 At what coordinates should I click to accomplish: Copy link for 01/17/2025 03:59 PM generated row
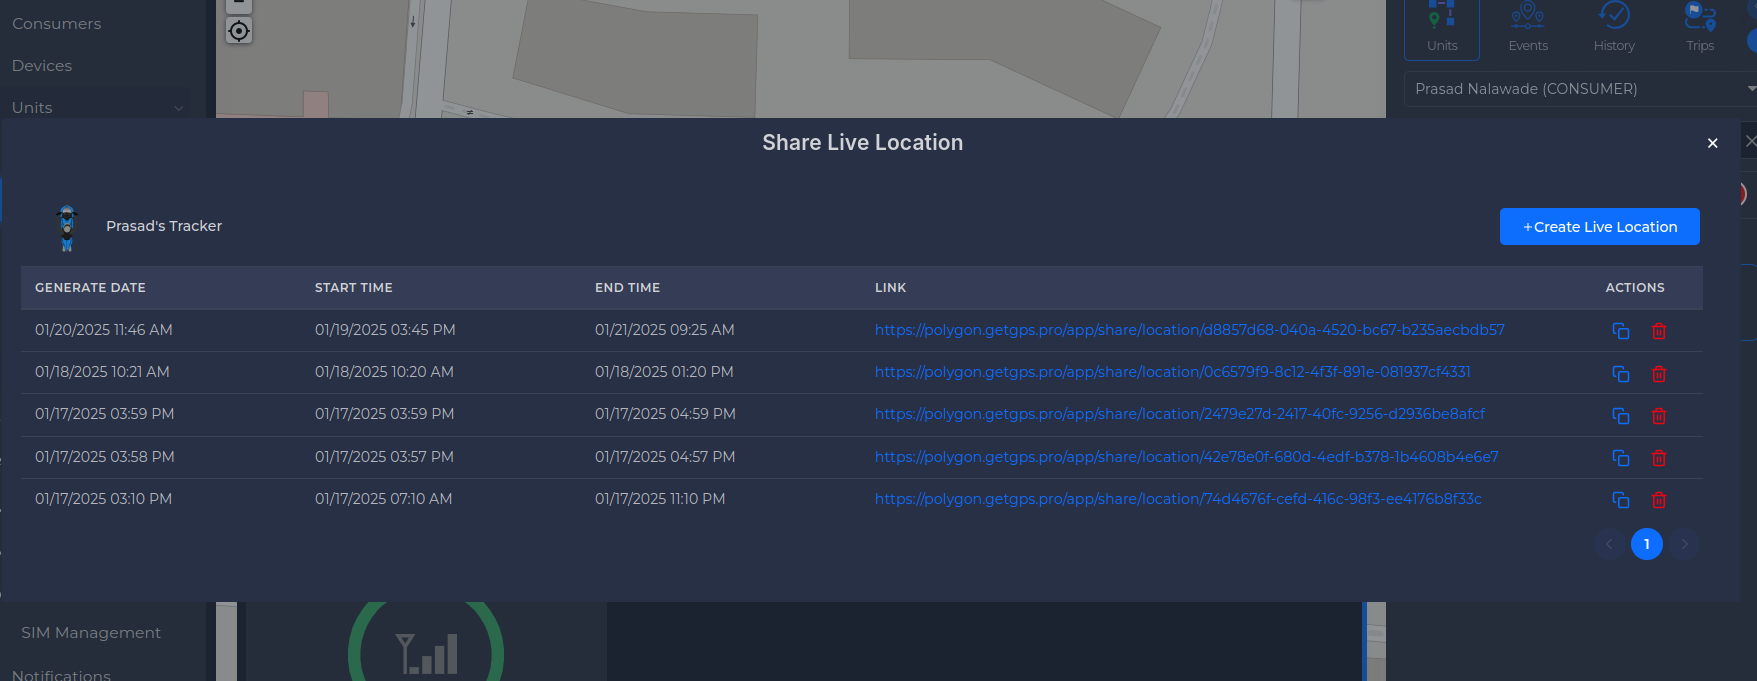pos(1621,416)
